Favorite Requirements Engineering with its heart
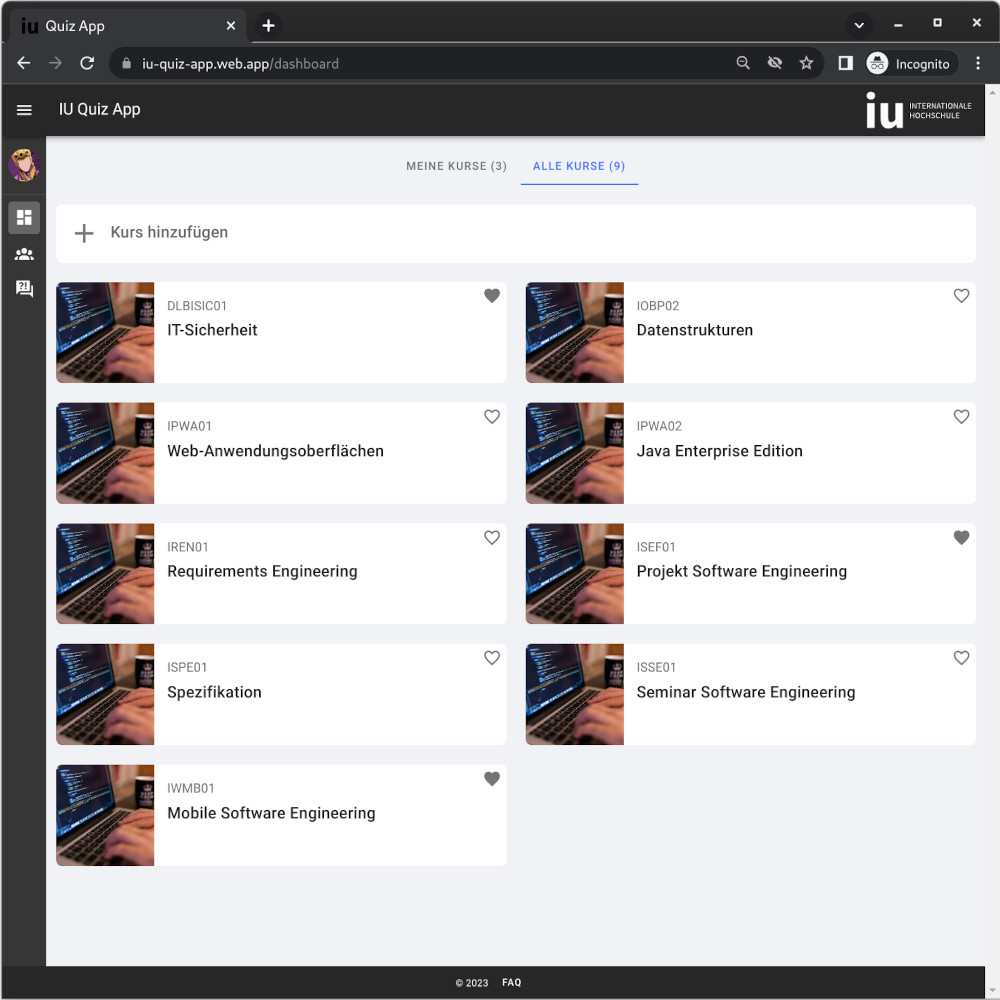The width and height of the screenshot is (1000, 1000). 492,538
